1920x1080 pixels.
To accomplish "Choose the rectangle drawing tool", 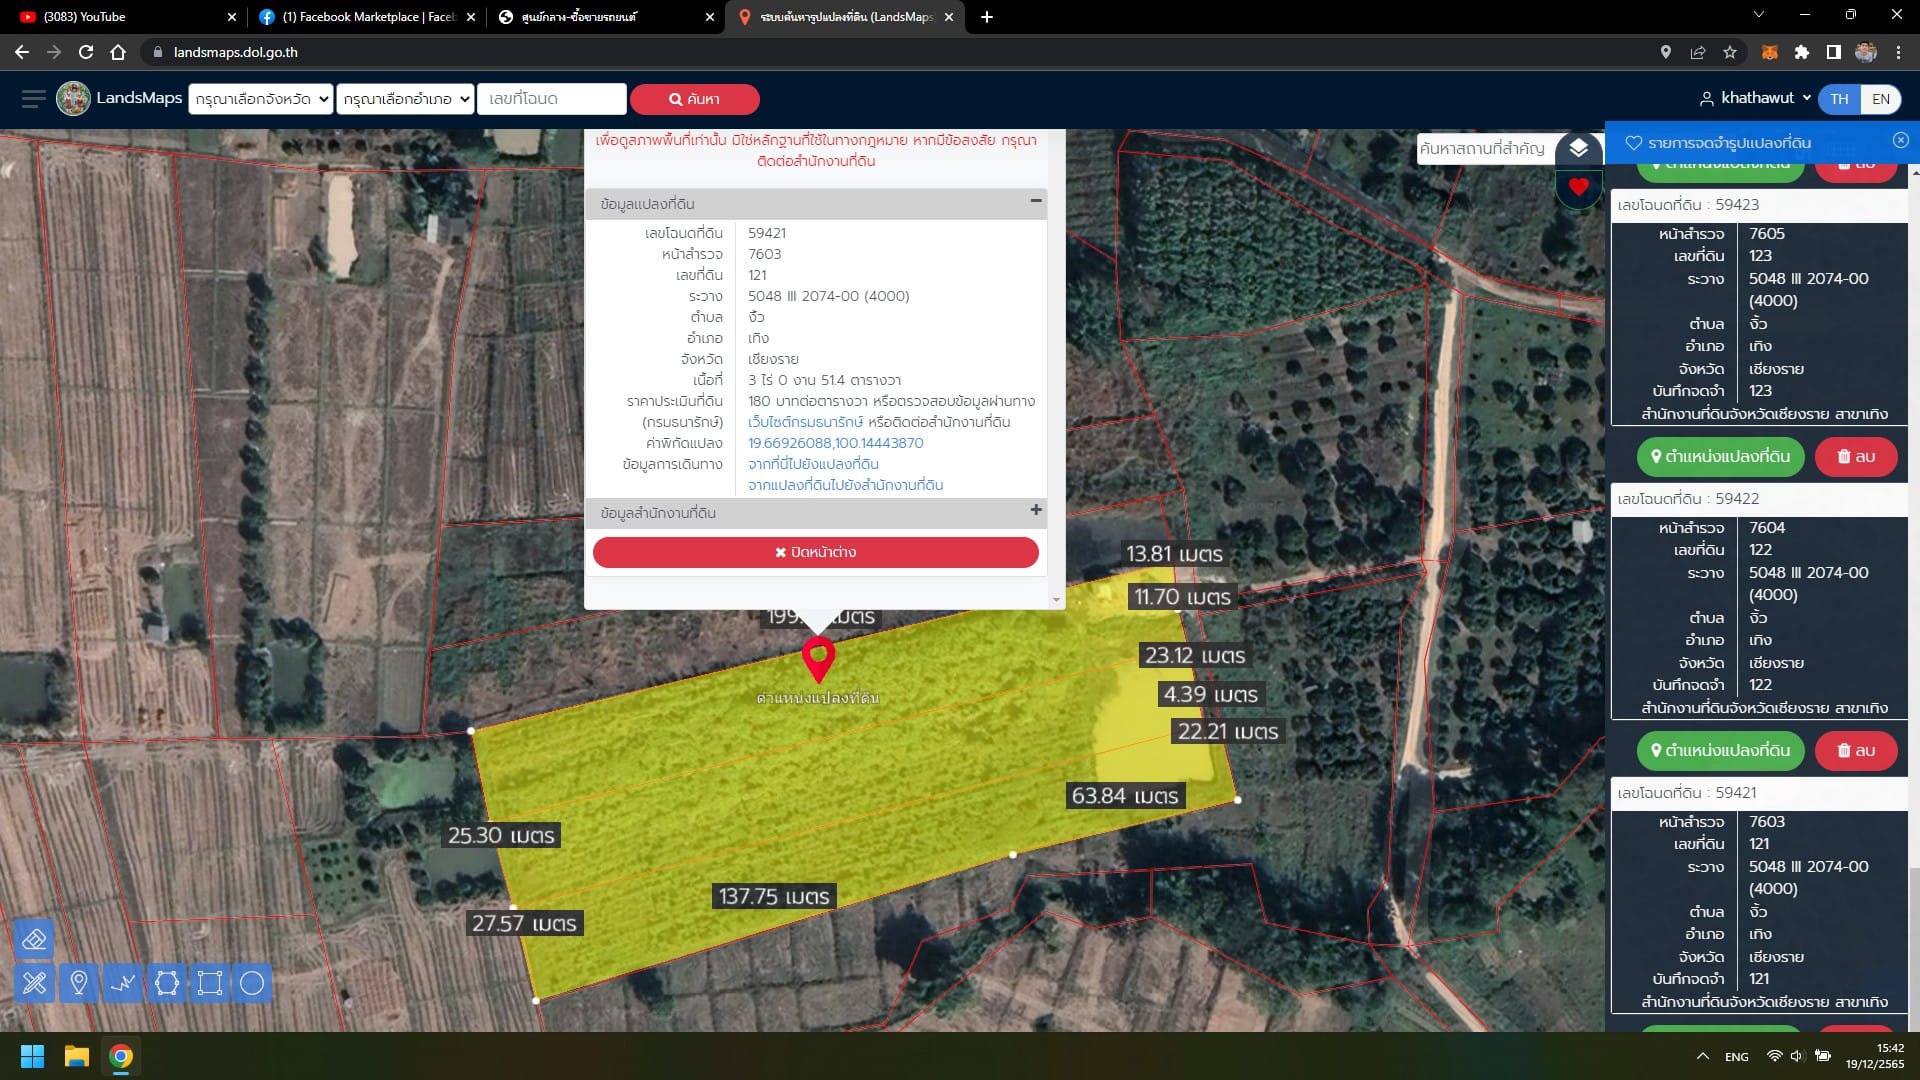I will click(210, 983).
